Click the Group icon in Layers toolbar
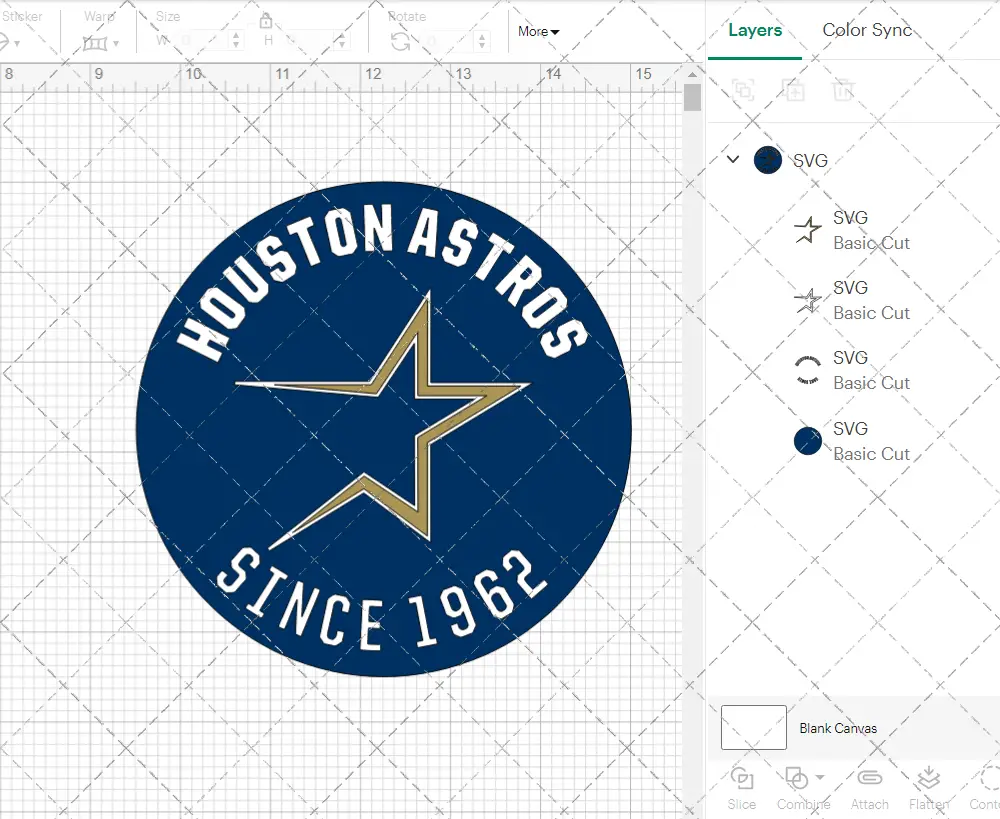Image resolution: width=1000 pixels, height=819 pixels. click(x=743, y=90)
